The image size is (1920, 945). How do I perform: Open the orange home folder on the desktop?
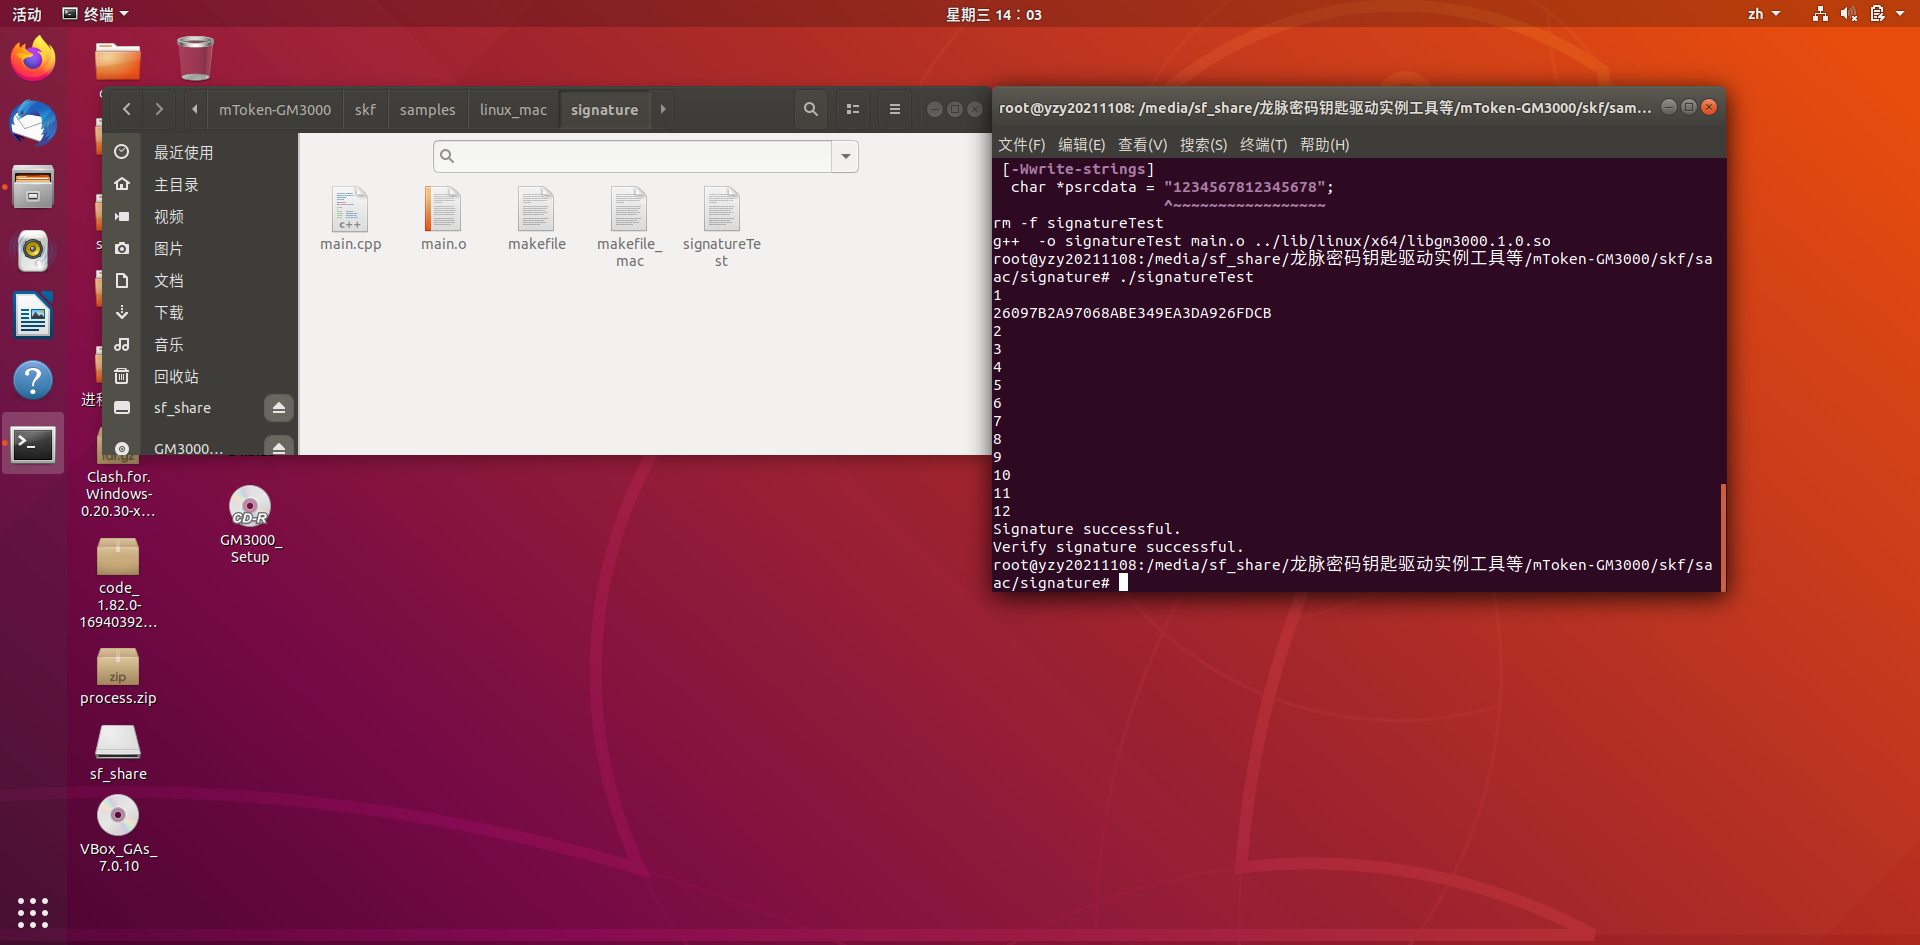click(118, 60)
